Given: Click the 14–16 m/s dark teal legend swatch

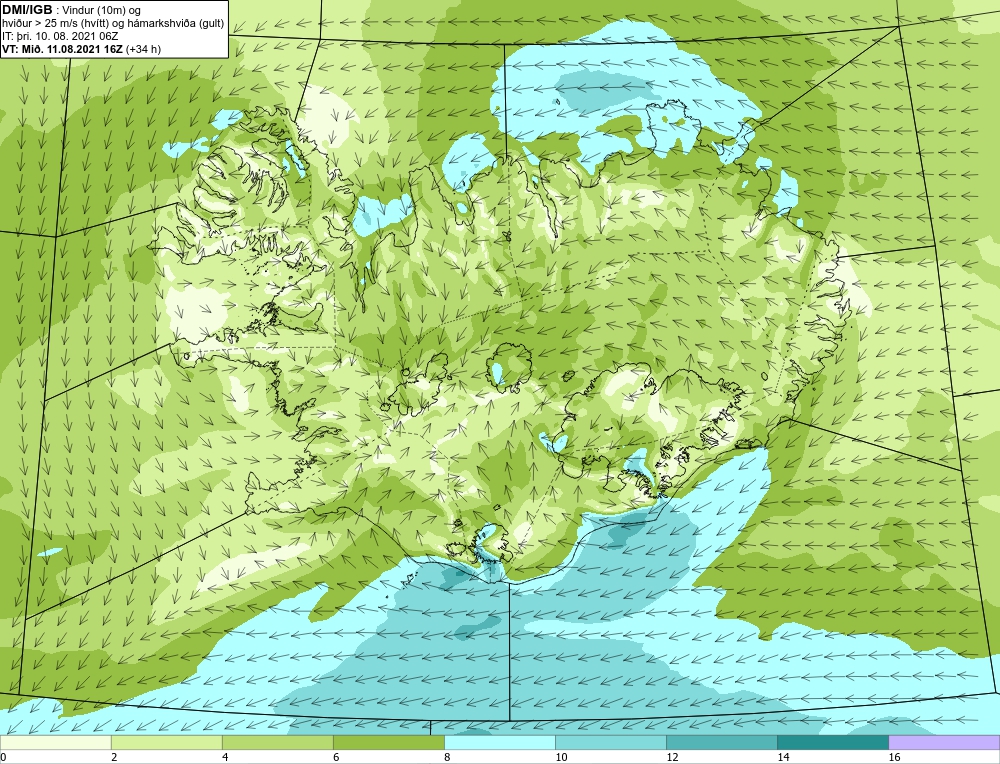Looking at the screenshot, I should pyautogui.click(x=832, y=742).
